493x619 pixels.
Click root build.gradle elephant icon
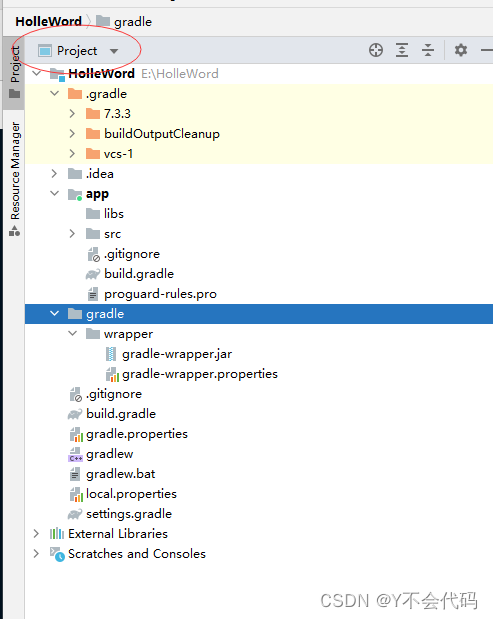click(x=75, y=414)
